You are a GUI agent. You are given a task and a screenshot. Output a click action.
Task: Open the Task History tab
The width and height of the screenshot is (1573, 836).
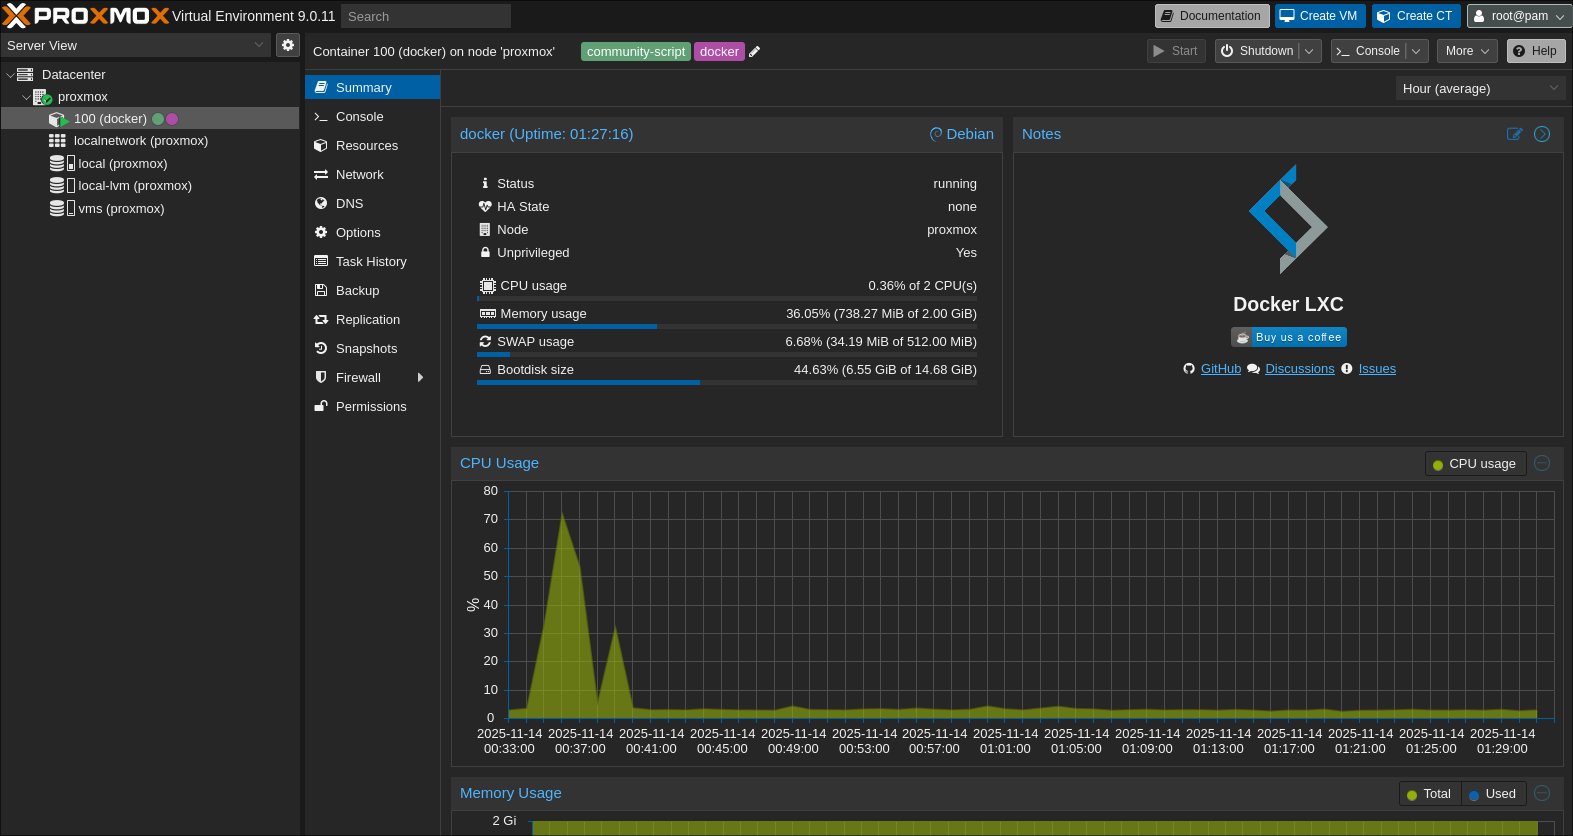click(372, 262)
